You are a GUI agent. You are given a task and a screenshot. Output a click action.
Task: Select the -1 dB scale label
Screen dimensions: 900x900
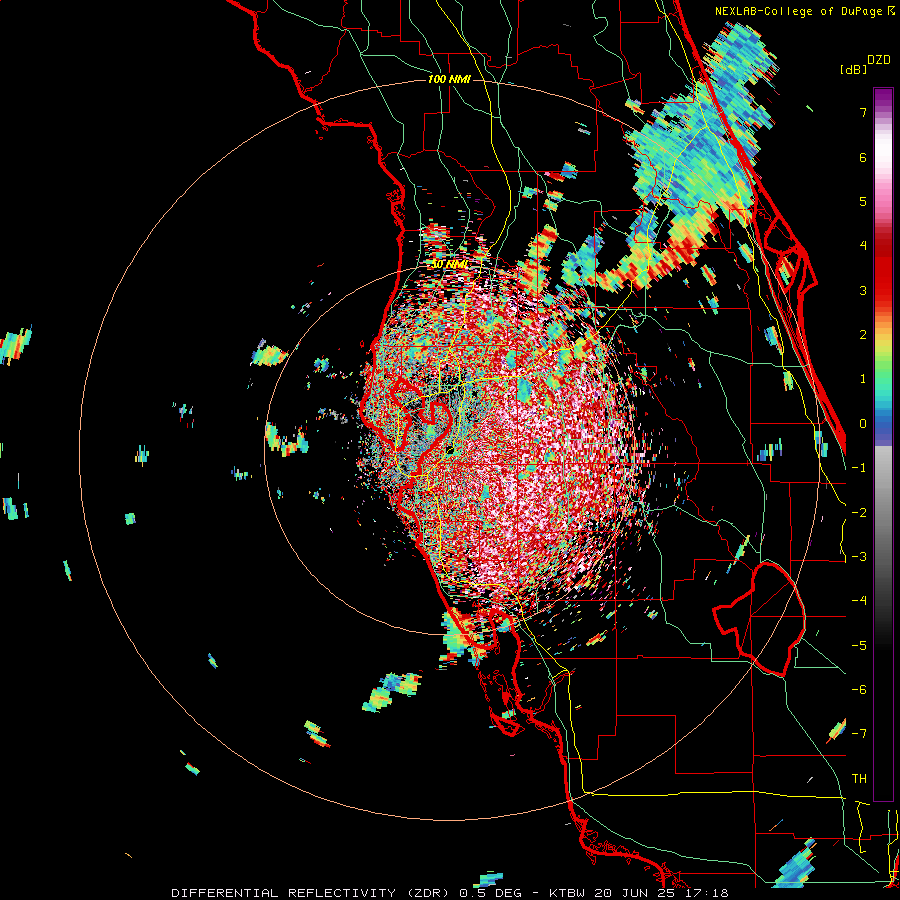point(859,468)
